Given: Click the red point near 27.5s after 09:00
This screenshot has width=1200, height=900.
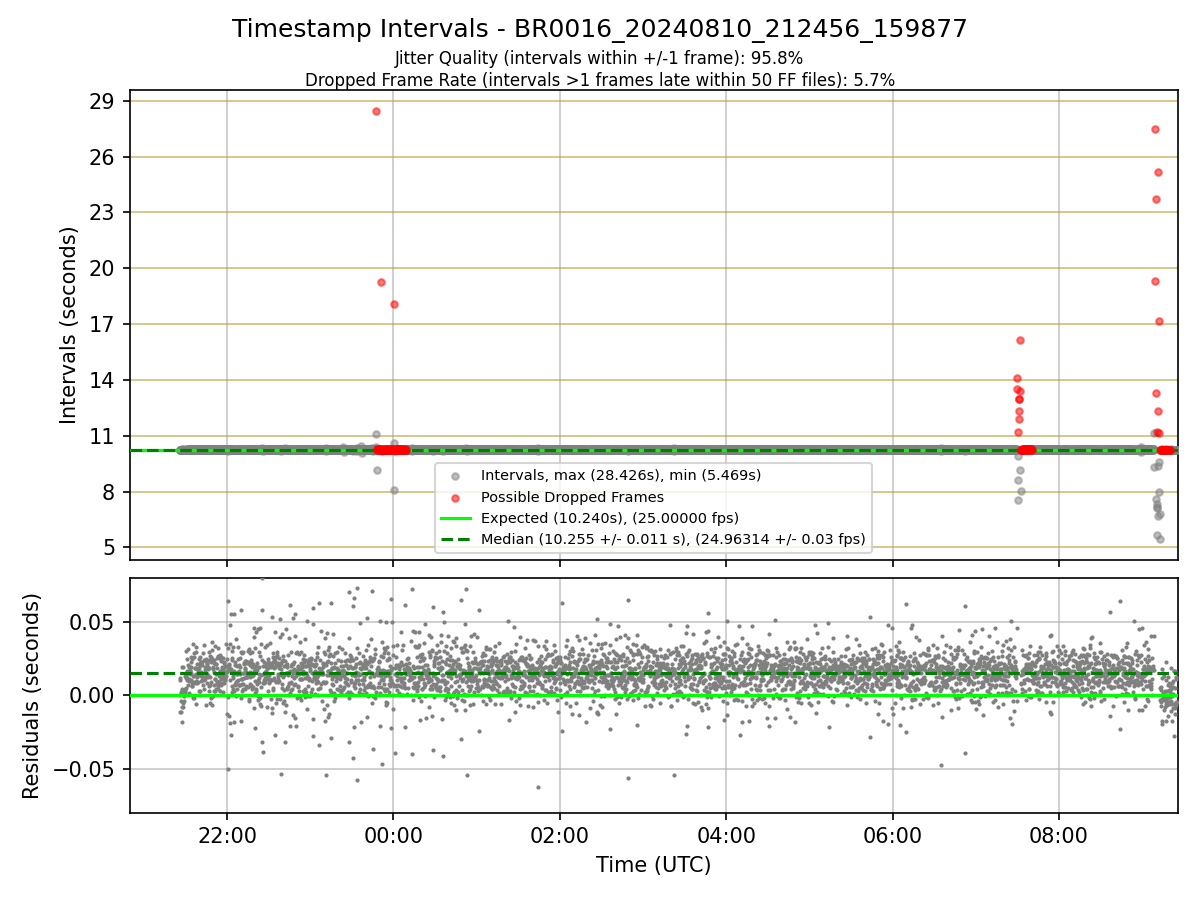Looking at the screenshot, I should click(x=1155, y=129).
